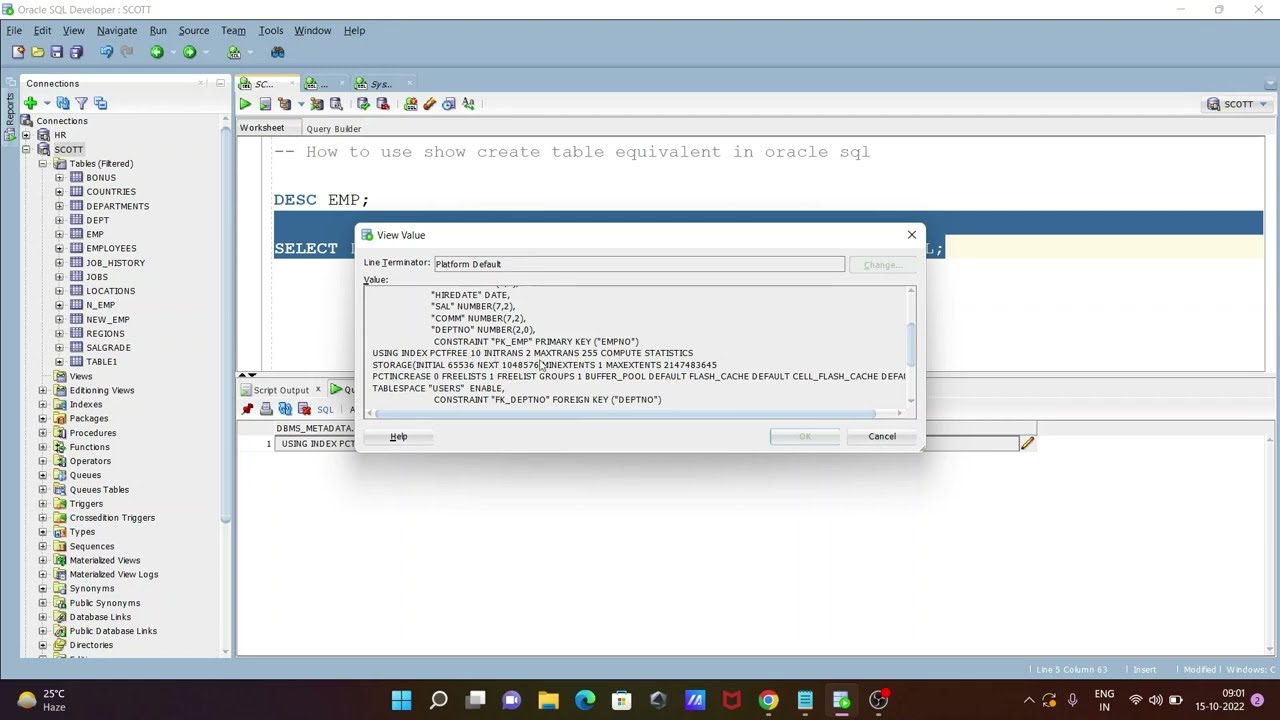1280x720 pixels.
Task: Click the Run Statement green play icon
Action: (x=245, y=104)
